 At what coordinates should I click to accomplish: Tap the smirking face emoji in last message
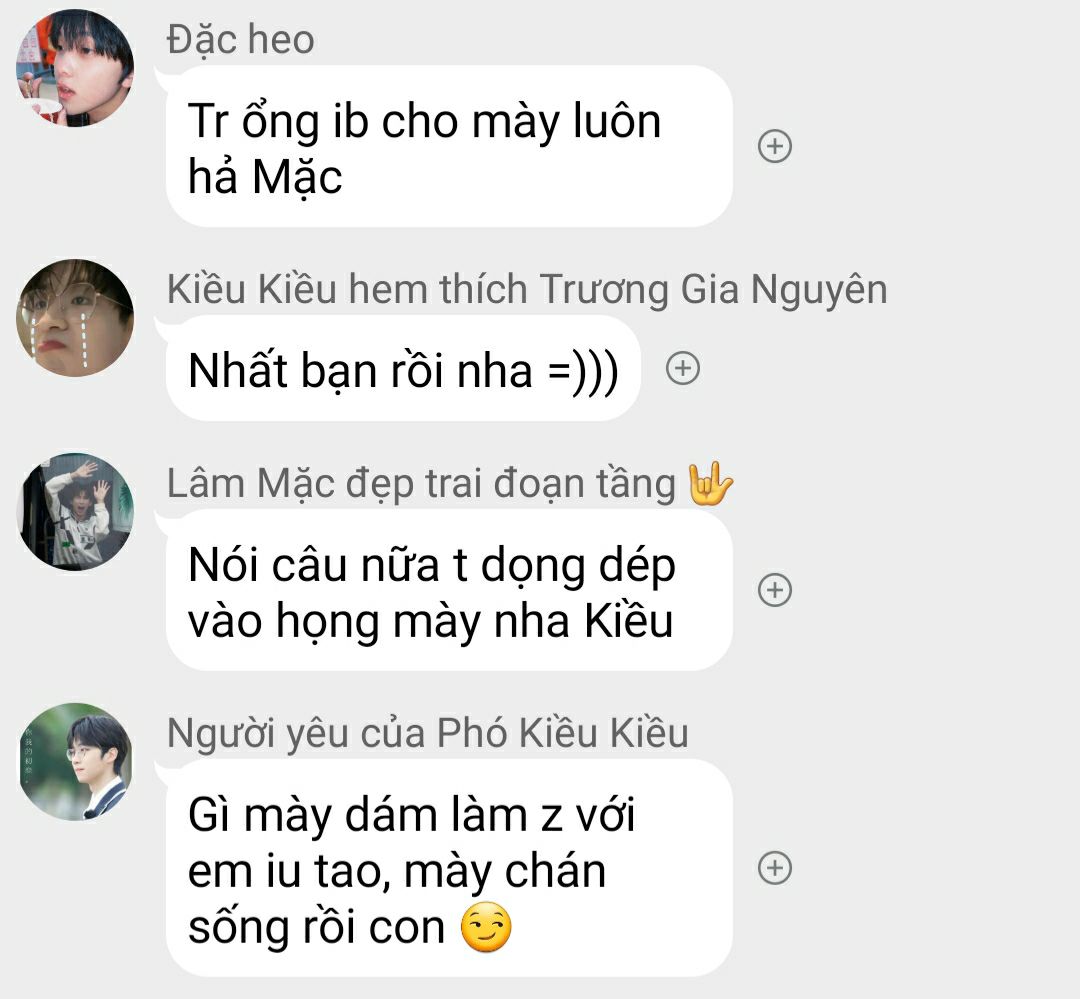coord(486,927)
